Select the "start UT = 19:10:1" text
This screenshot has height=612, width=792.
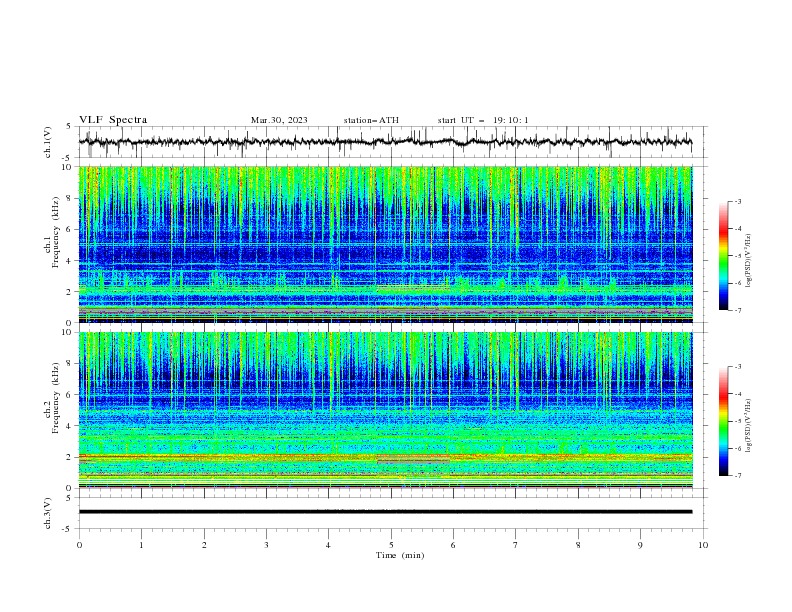pos(483,120)
